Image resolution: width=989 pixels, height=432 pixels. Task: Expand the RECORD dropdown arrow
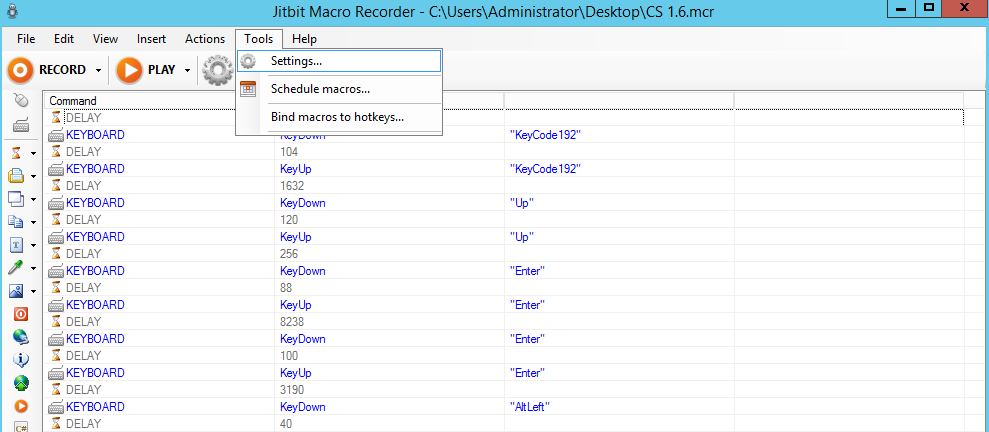click(x=98, y=71)
